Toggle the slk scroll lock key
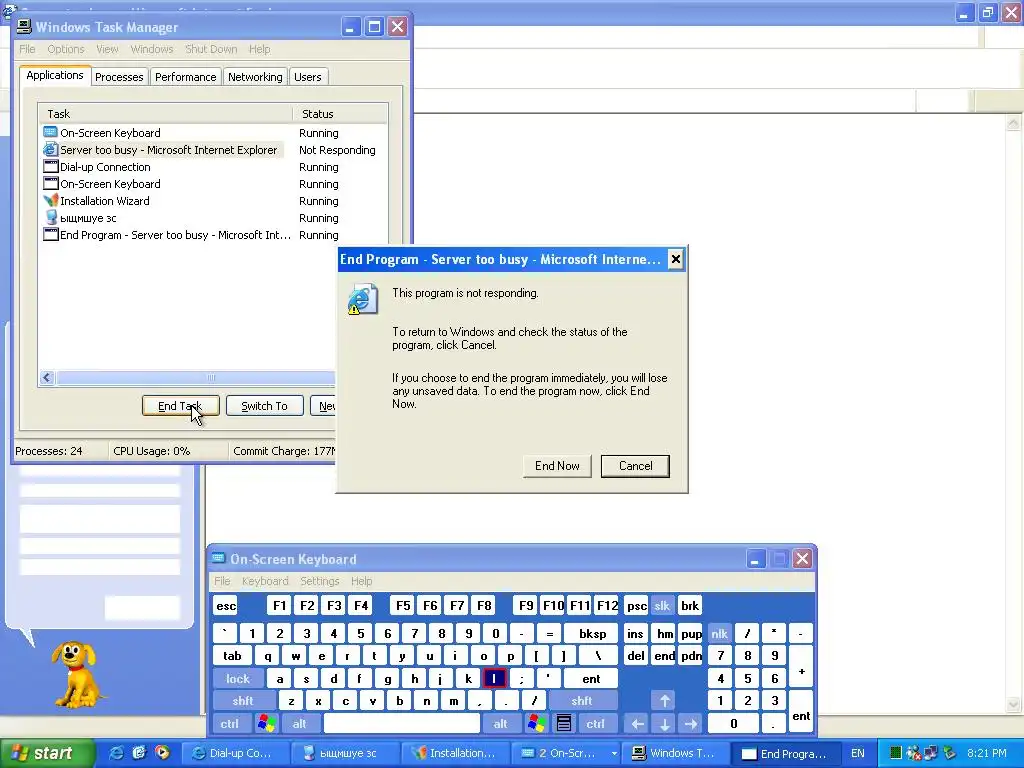The height and width of the screenshot is (768, 1024). [662, 605]
